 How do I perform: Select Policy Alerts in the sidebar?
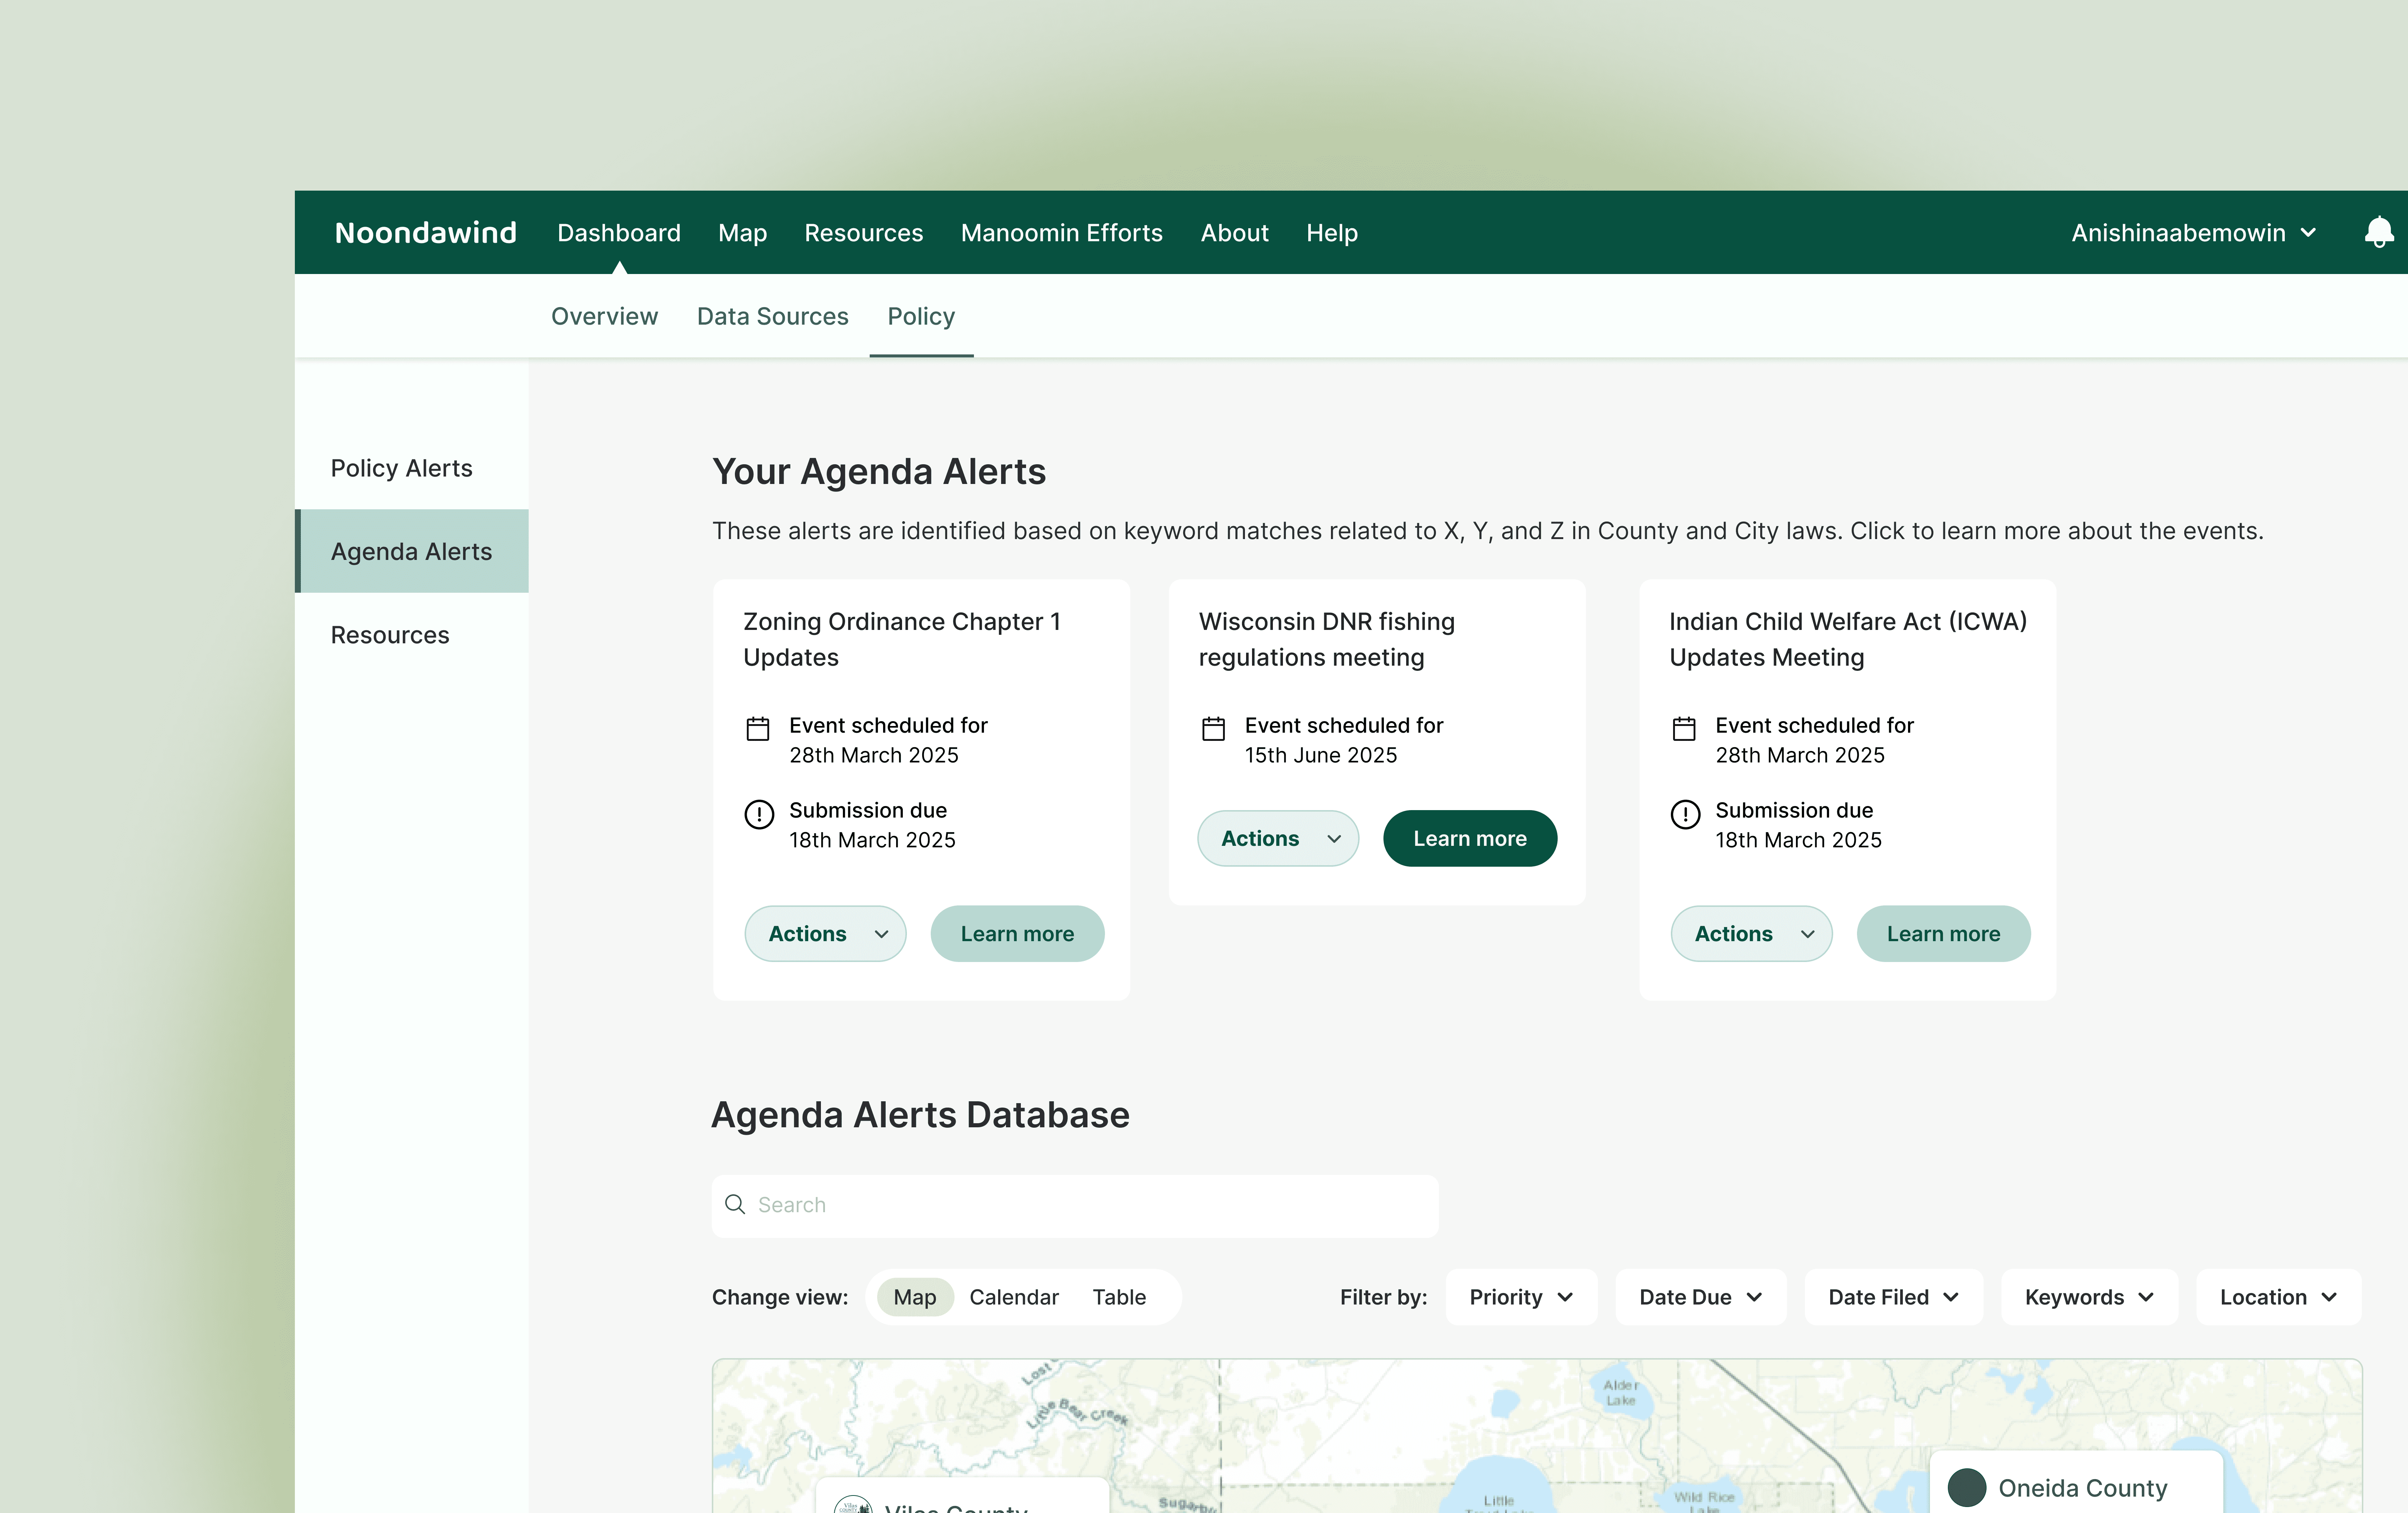click(401, 468)
